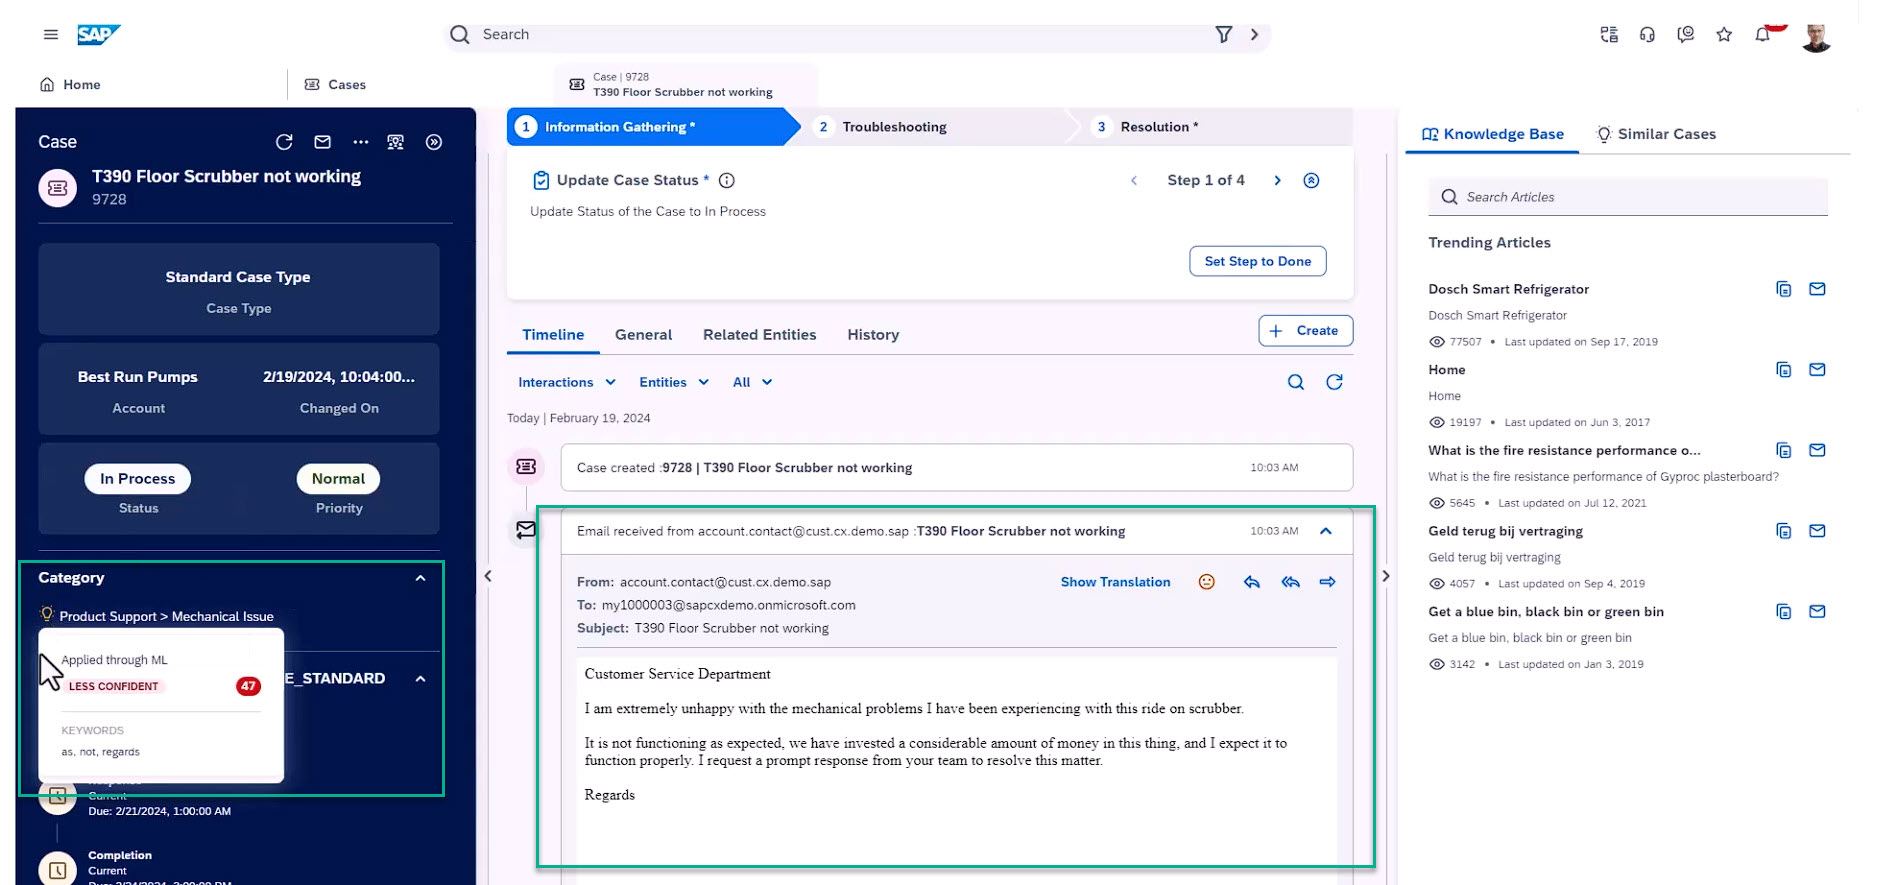The image size is (1881, 885).
Task: Click the Create button
Action: [x=1305, y=331]
